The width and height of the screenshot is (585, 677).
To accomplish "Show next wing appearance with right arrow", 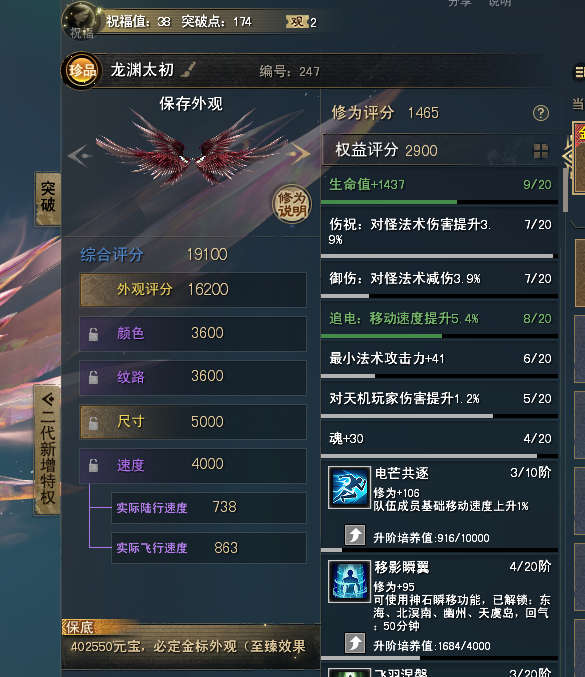I will pos(300,153).
